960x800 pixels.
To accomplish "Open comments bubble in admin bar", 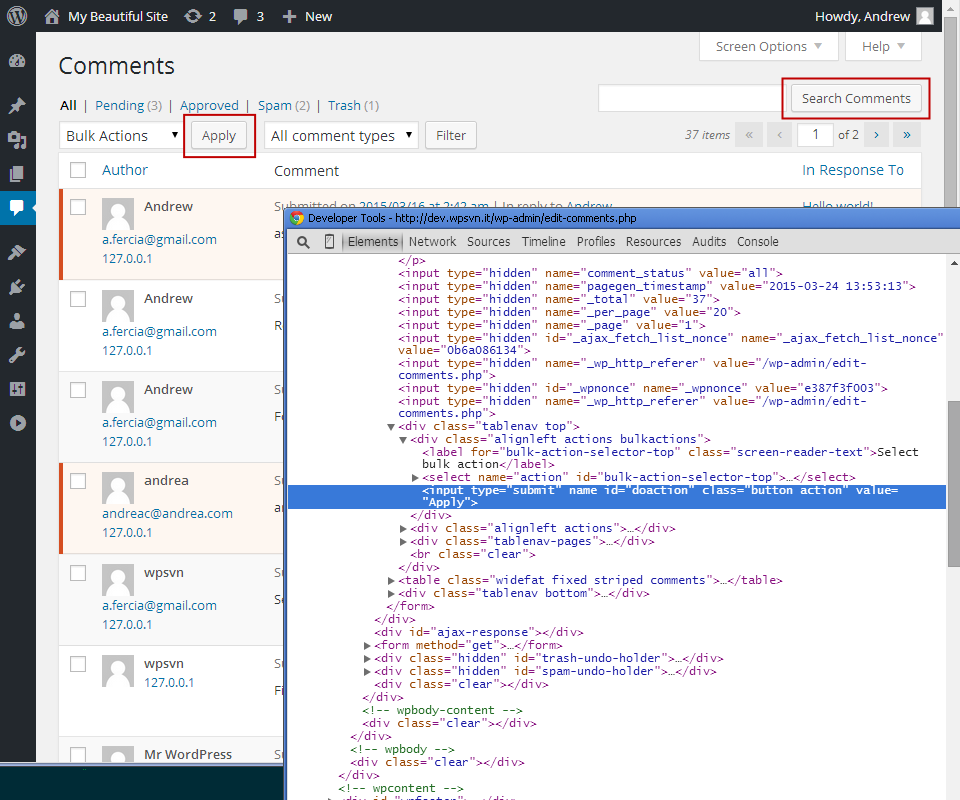I will click(241, 17).
